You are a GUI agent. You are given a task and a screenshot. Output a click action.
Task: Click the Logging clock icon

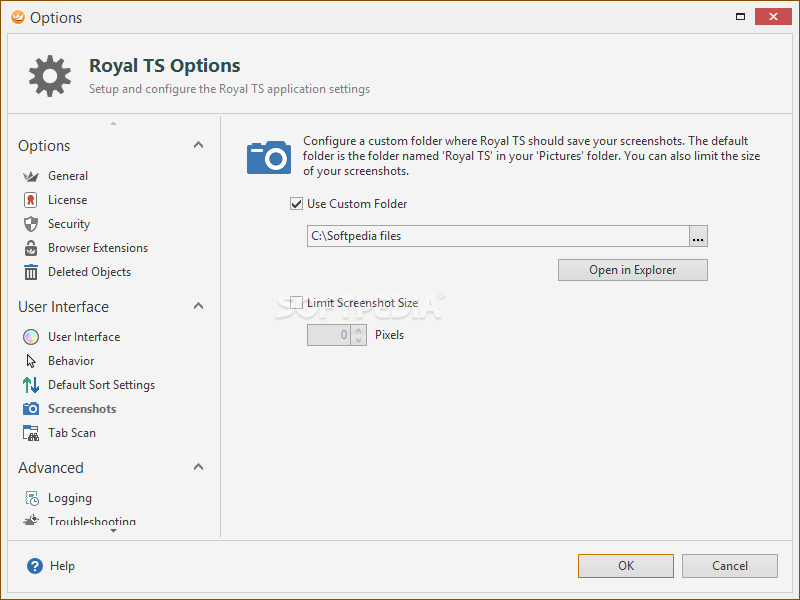tap(32, 498)
